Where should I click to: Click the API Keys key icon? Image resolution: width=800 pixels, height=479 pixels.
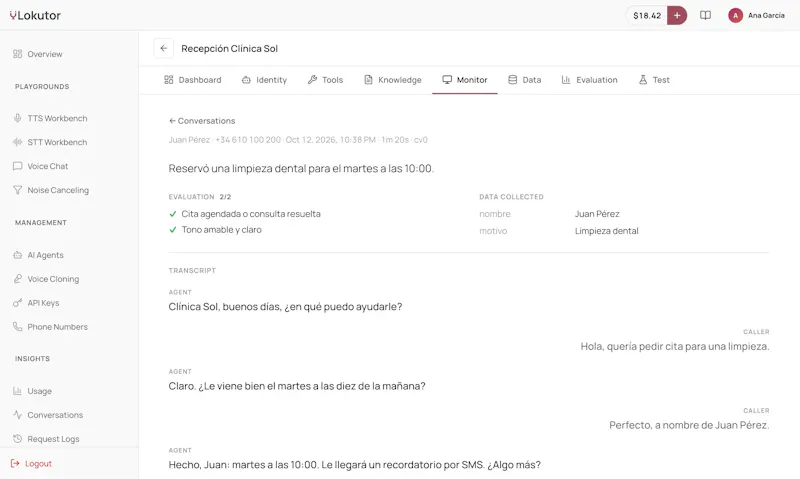tap(17, 303)
